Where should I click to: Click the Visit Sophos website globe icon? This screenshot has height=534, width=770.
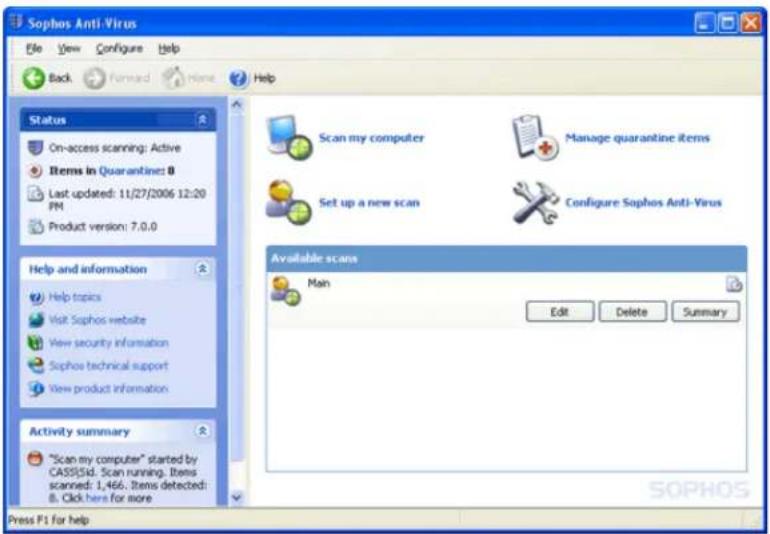[x=36, y=320]
